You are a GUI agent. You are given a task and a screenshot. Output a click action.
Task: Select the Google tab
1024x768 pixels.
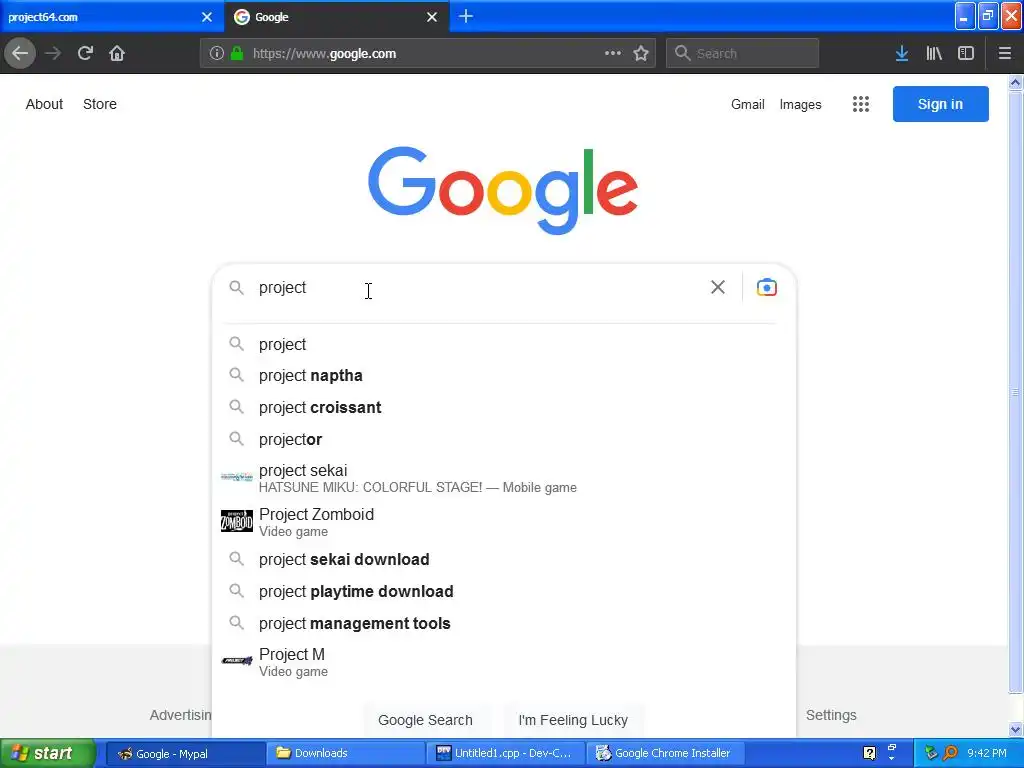336,17
